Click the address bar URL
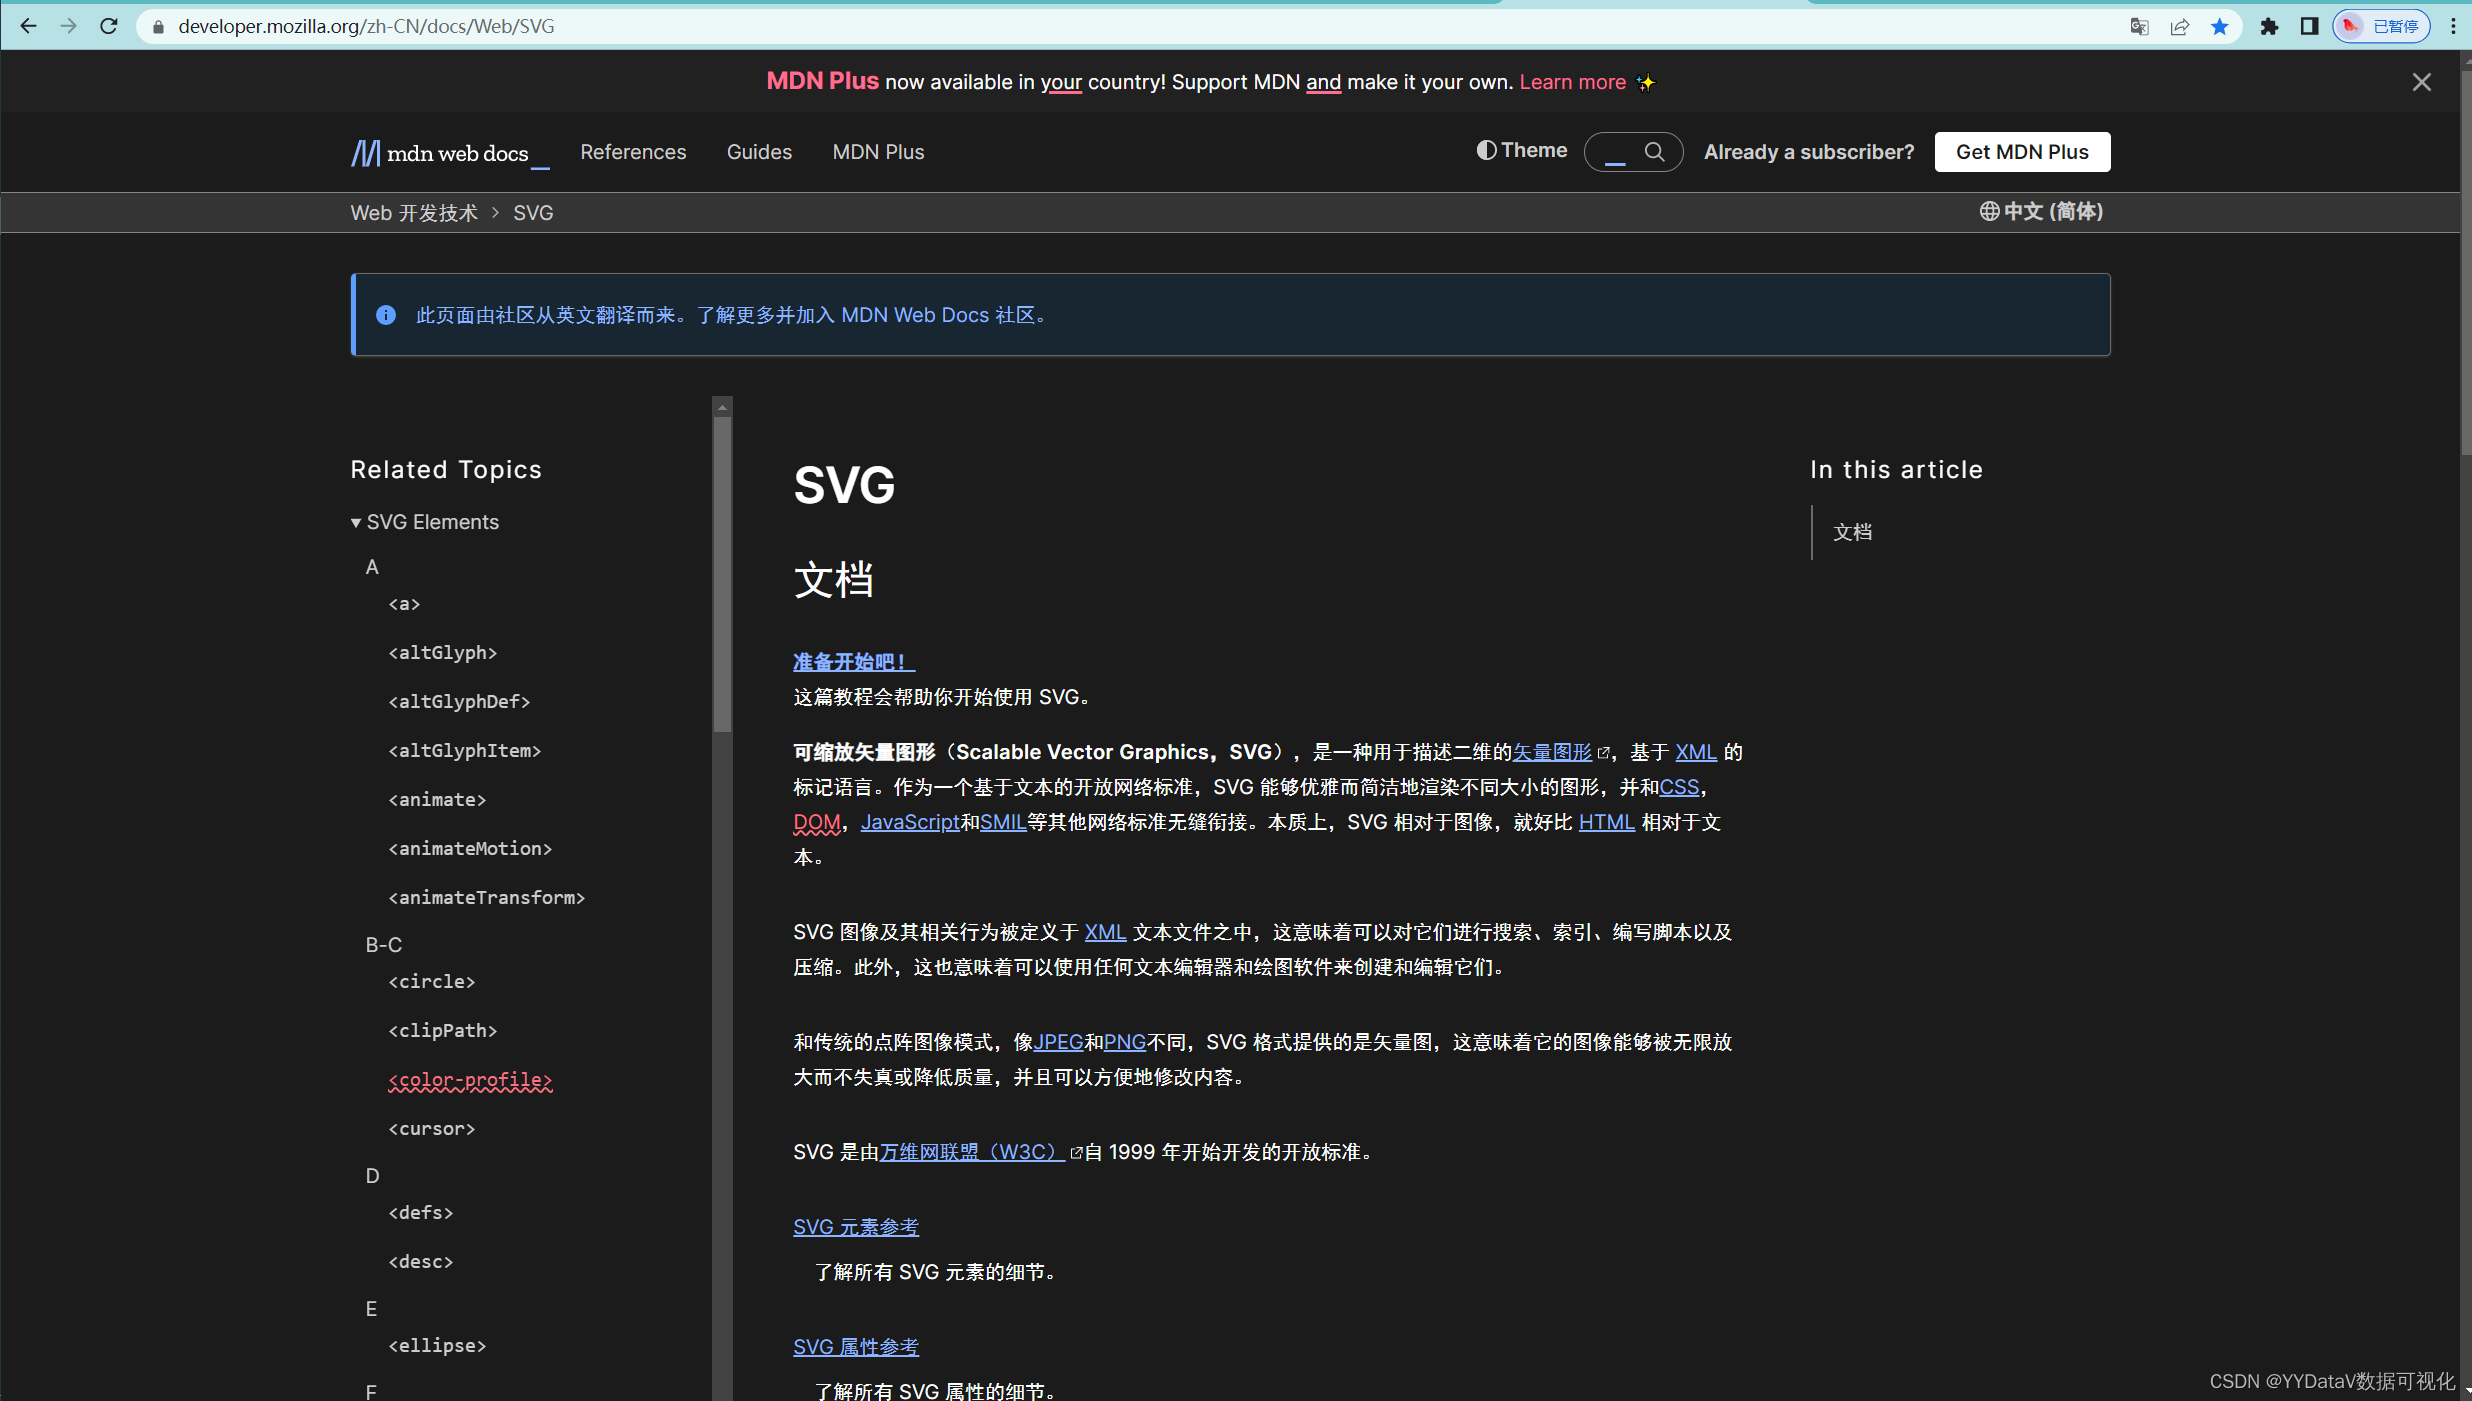This screenshot has height=1401, width=2472. click(366, 27)
